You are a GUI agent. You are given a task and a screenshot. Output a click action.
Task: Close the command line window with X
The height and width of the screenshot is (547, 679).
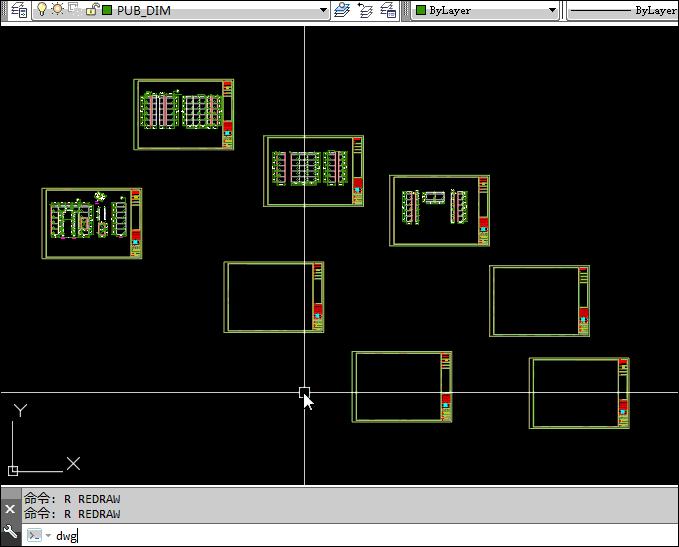pyautogui.click(x=10, y=508)
